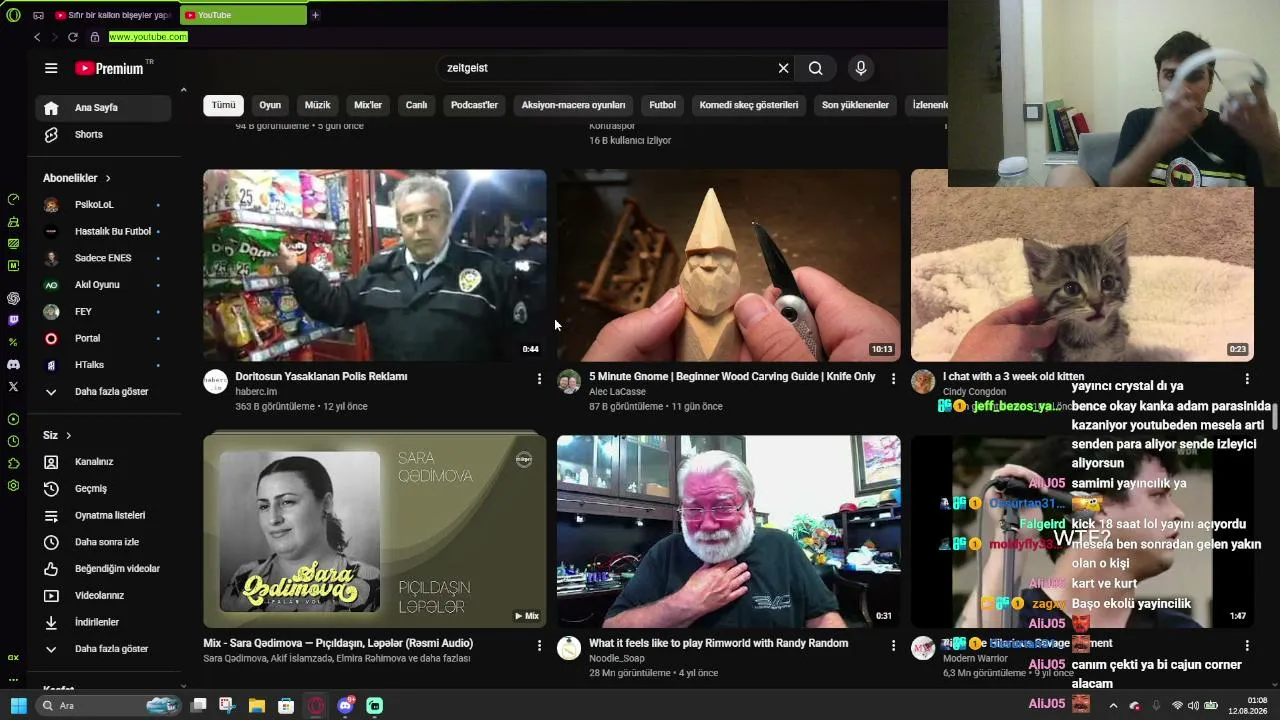Open HTalks subscription channel
Image resolution: width=1280 pixels, height=720 pixels.
(x=103, y=365)
